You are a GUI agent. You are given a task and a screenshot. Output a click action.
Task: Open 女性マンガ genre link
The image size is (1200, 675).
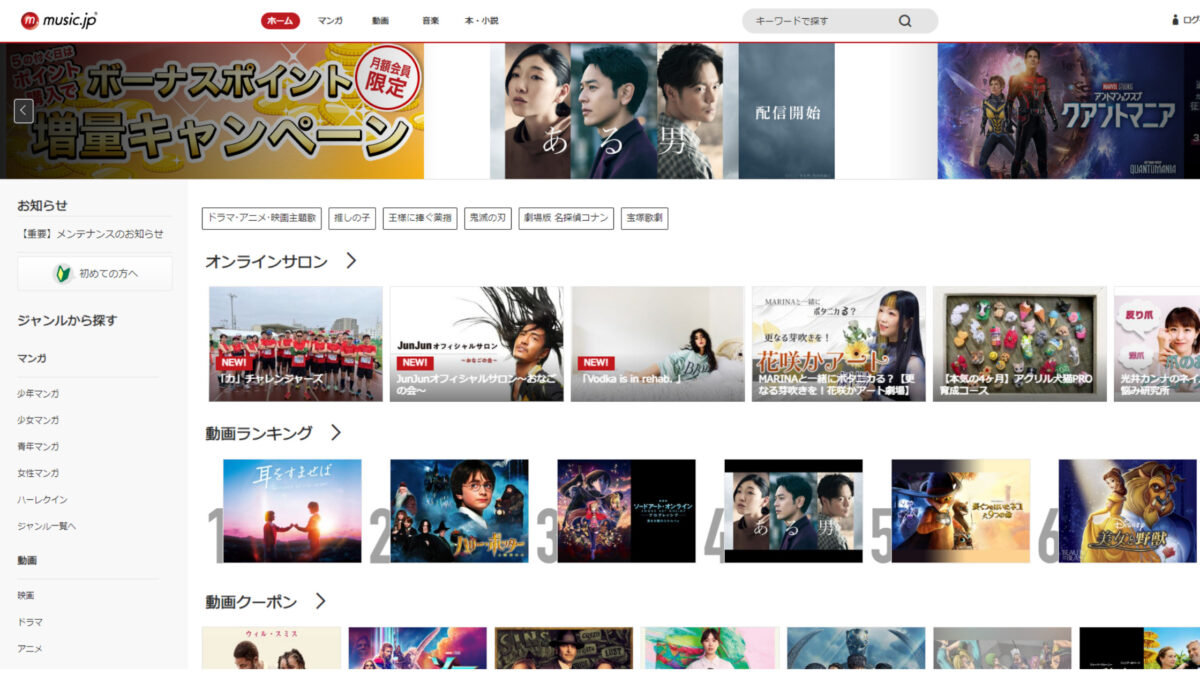point(38,473)
